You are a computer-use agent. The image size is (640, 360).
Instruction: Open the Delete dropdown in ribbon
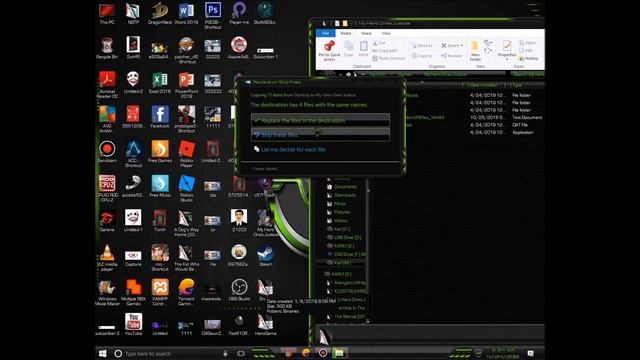pyautogui.click(x=452, y=46)
